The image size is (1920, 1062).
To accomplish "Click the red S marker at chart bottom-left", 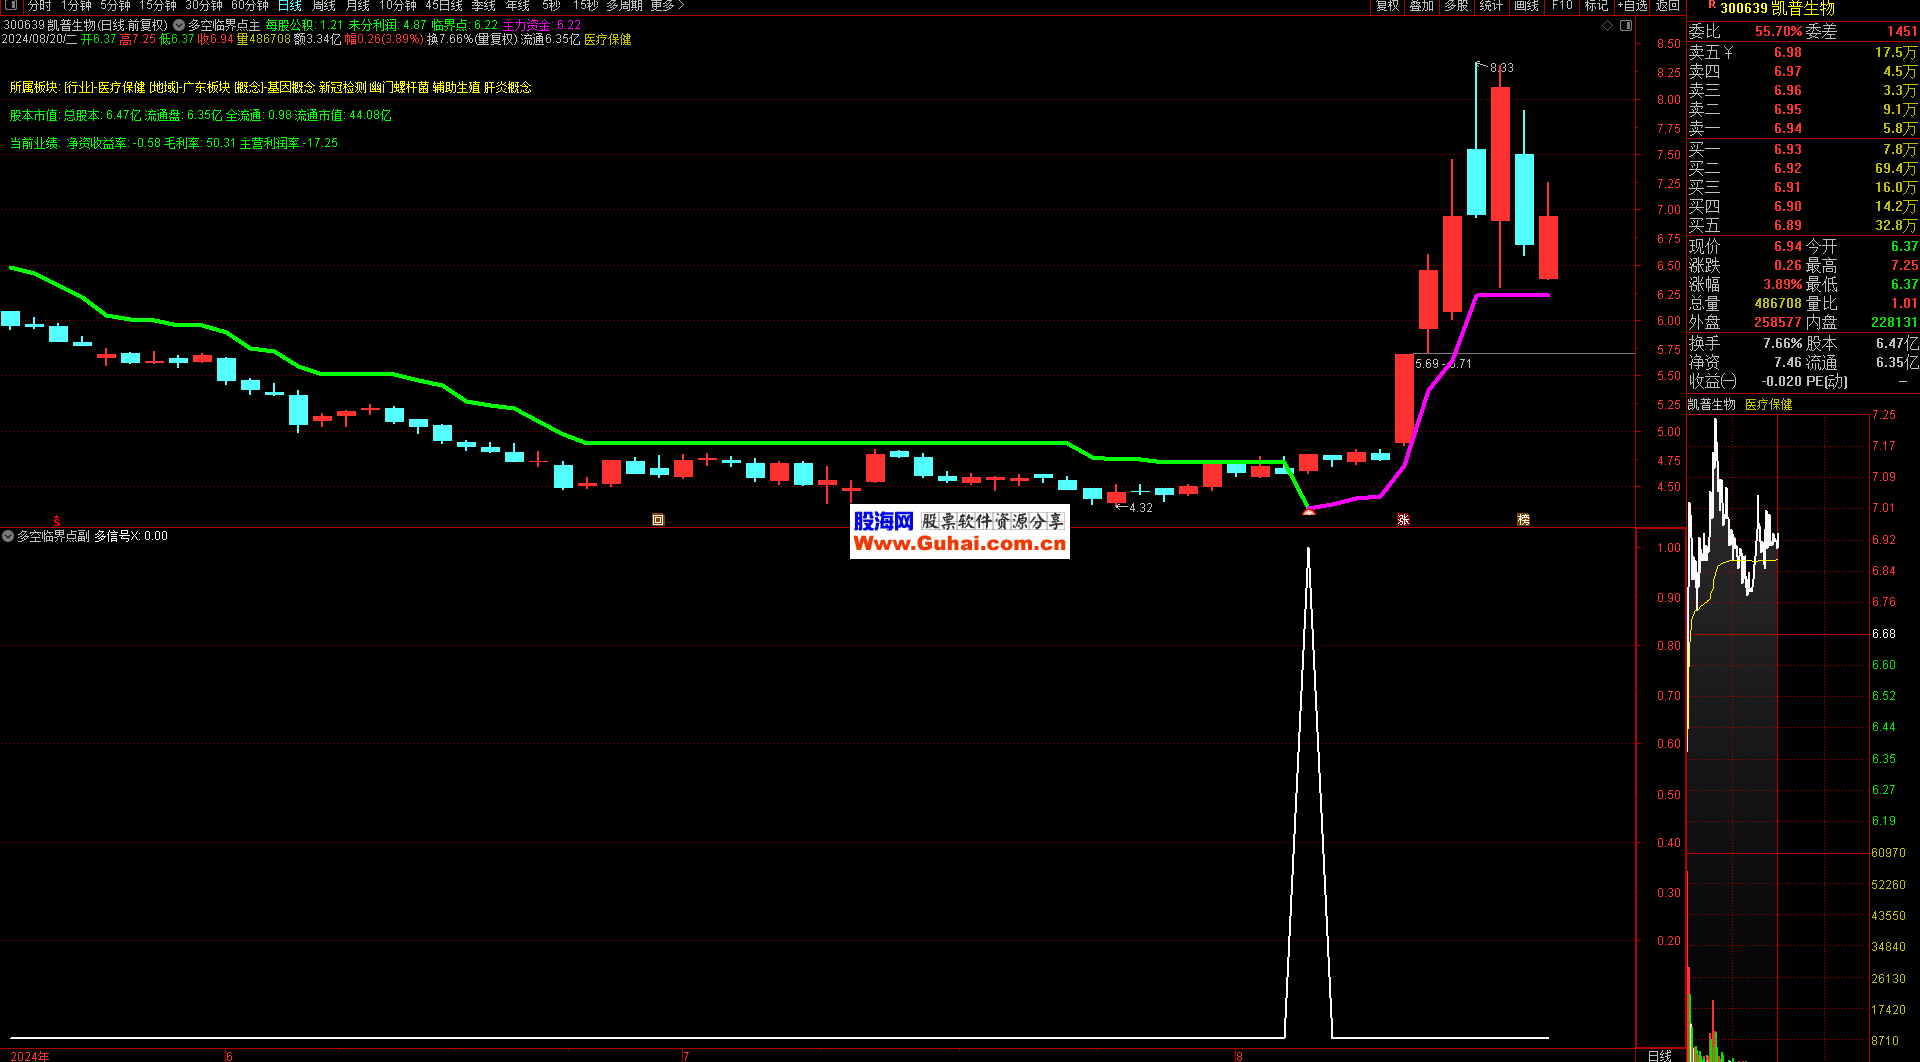I will pyautogui.click(x=57, y=521).
